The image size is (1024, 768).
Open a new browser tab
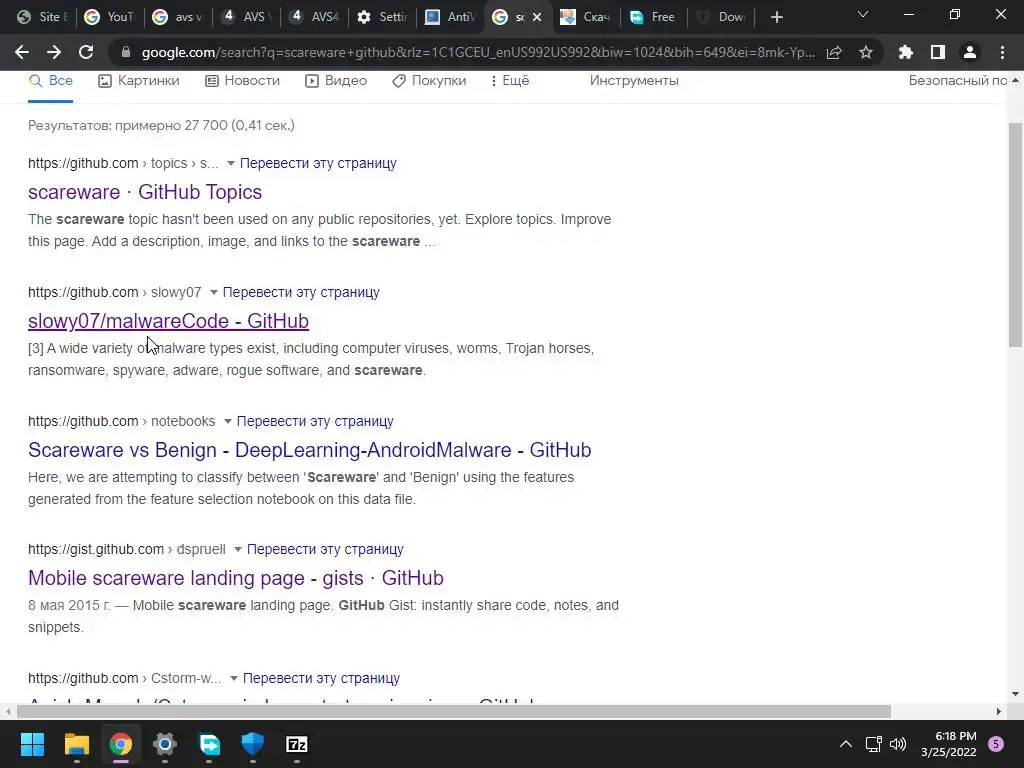click(x=776, y=17)
